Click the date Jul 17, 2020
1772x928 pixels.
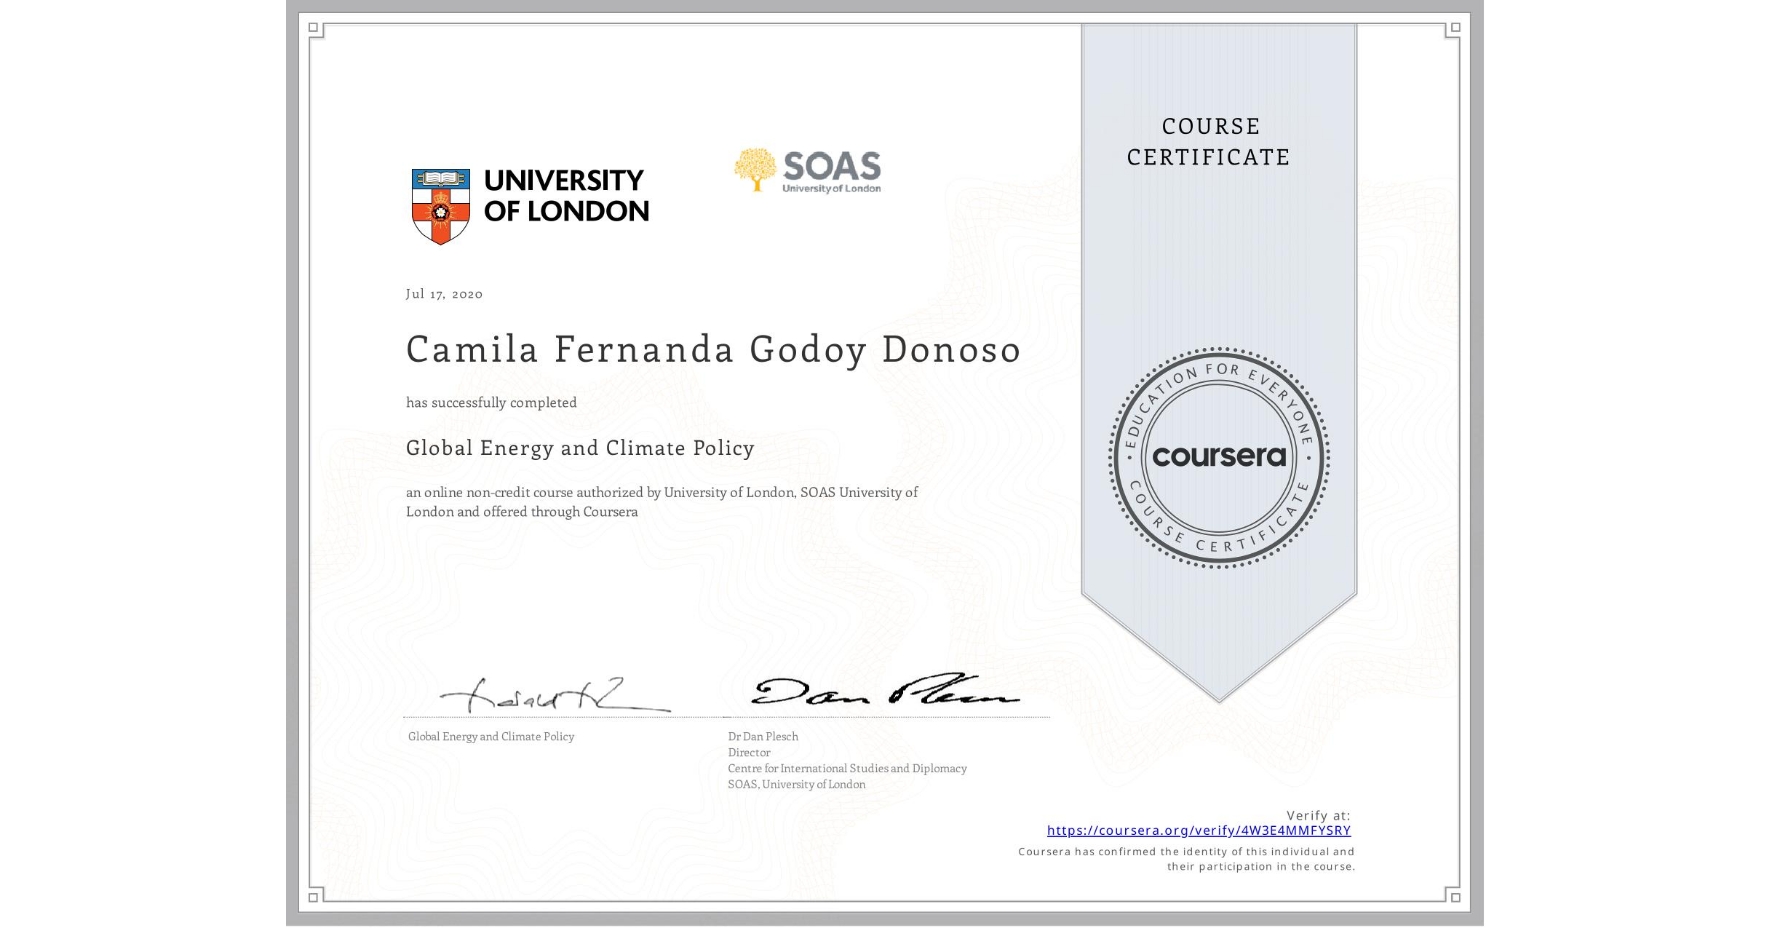[443, 293]
